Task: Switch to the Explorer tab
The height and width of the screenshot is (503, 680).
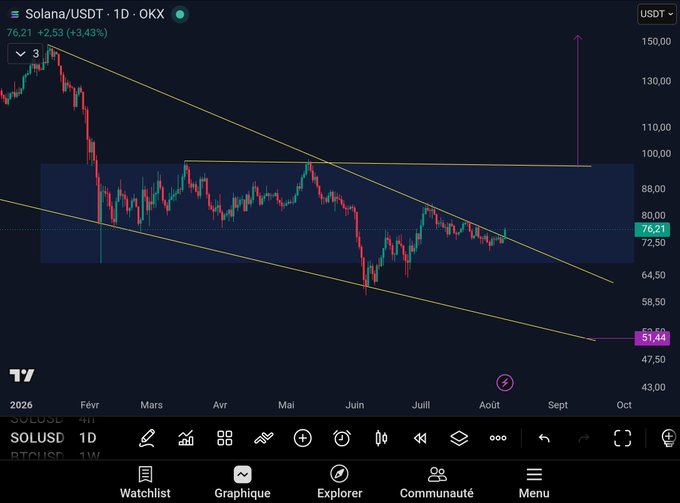Action: (340, 482)
